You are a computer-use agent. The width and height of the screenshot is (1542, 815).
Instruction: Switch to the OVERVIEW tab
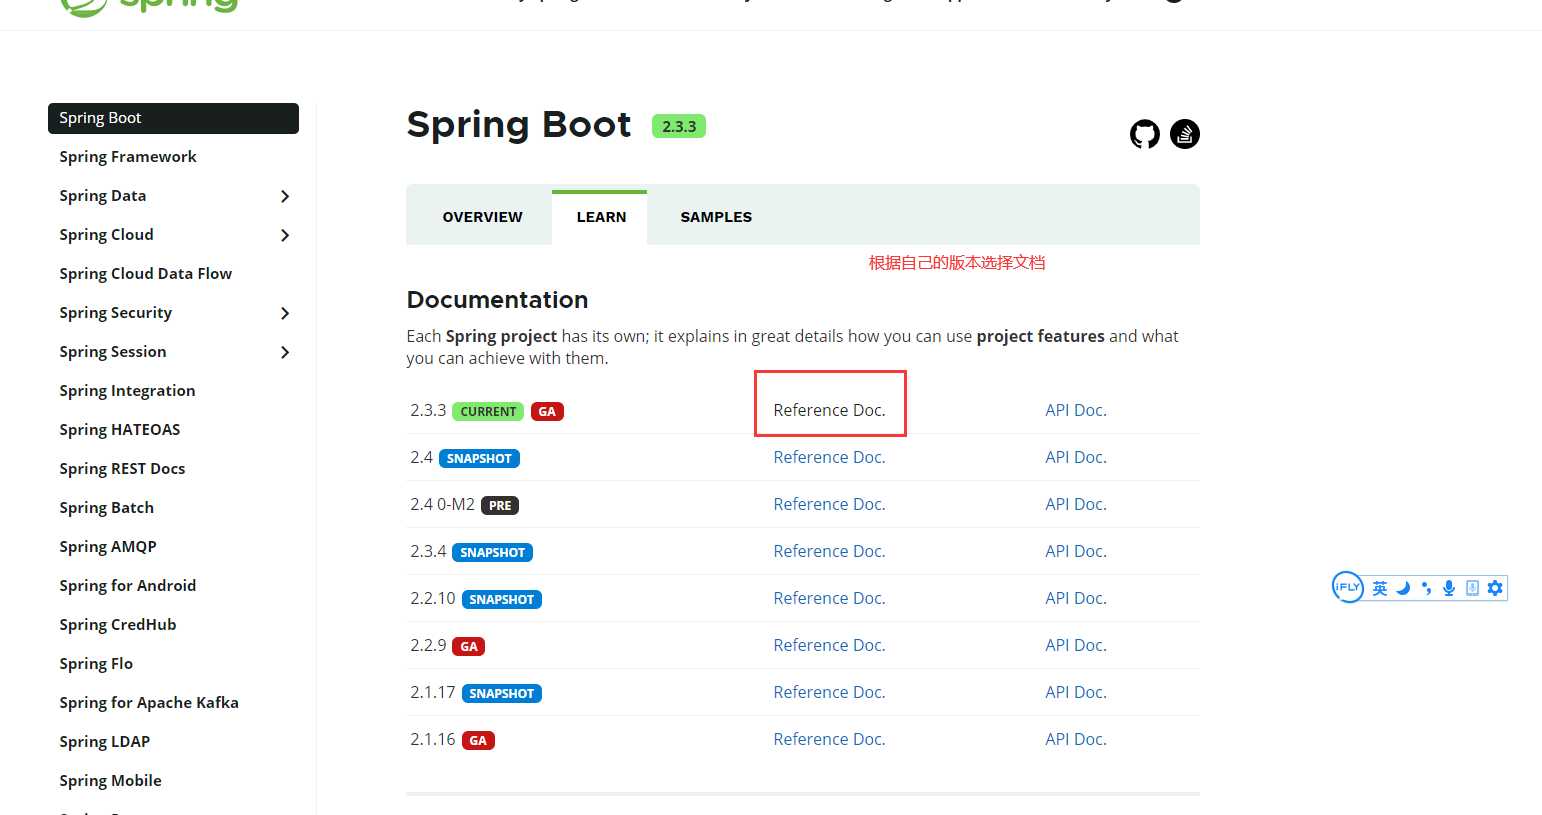[x=482, y=217]
